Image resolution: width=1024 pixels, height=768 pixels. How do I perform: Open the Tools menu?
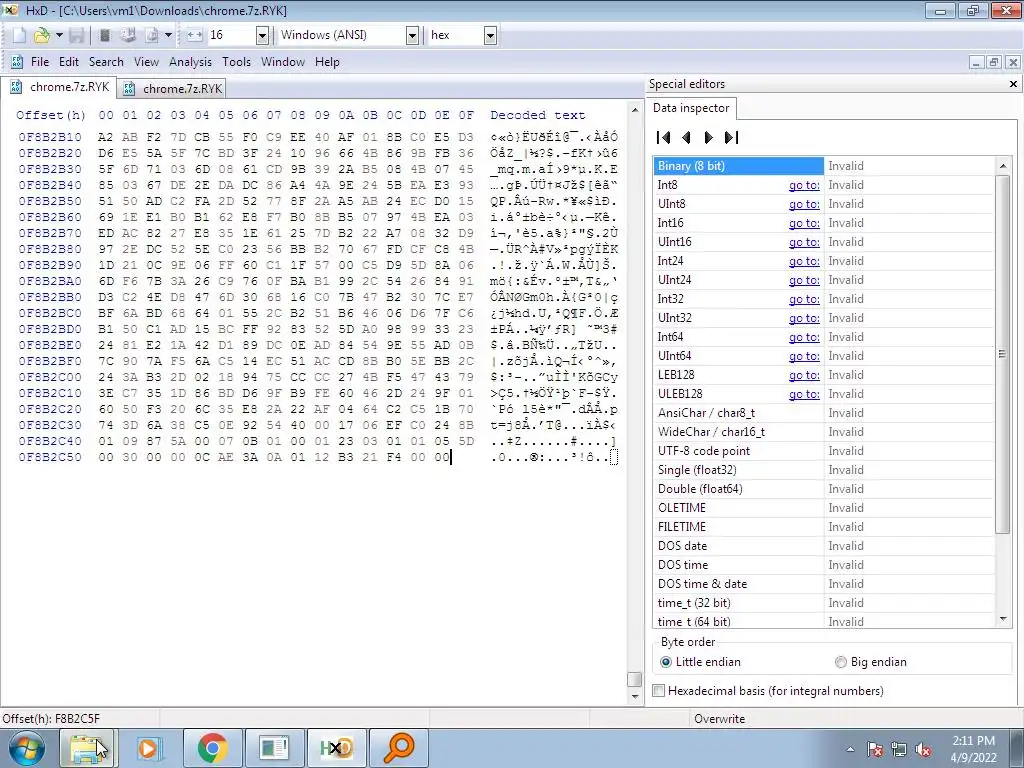click(236, 62)
